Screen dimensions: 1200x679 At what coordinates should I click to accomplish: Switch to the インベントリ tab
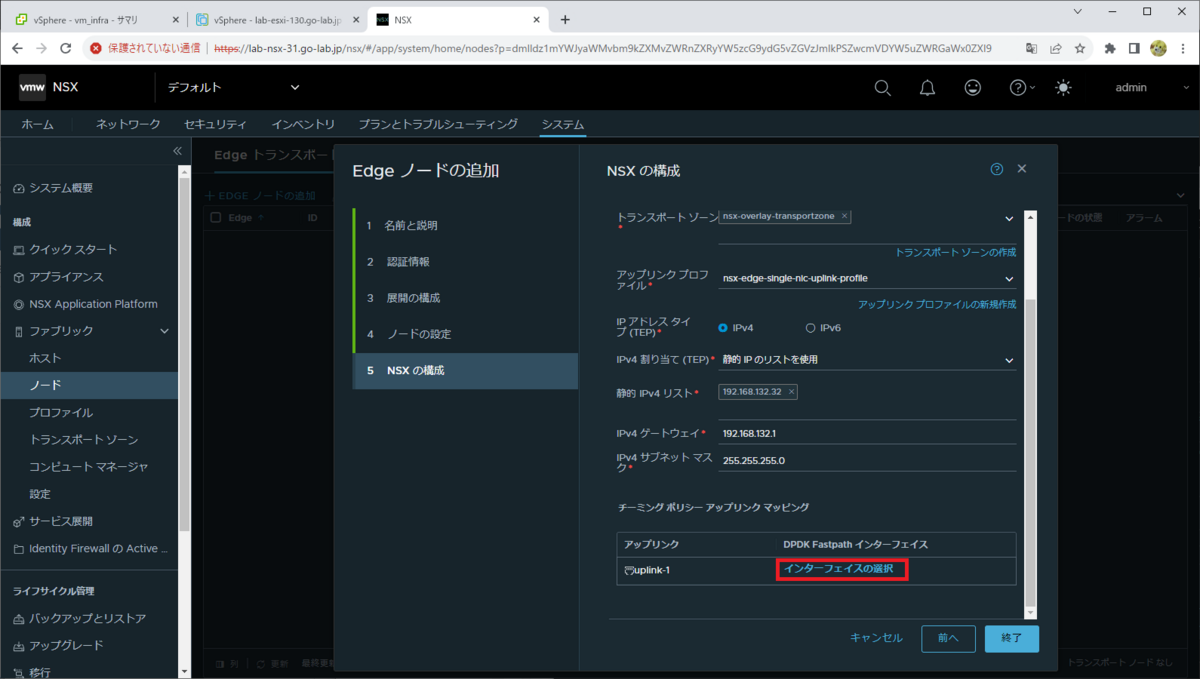tap(303, 124)
